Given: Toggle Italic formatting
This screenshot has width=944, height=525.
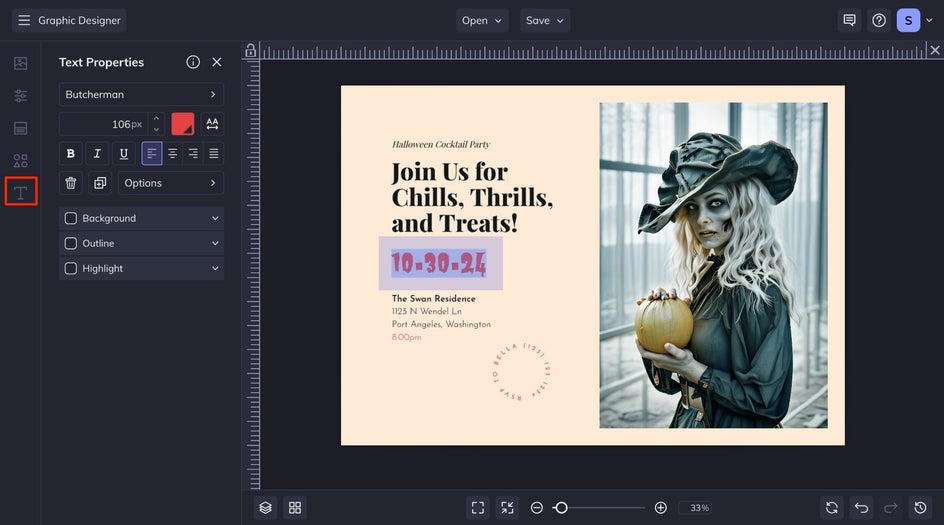Looking at the screenshot, I should pos(97,154).
